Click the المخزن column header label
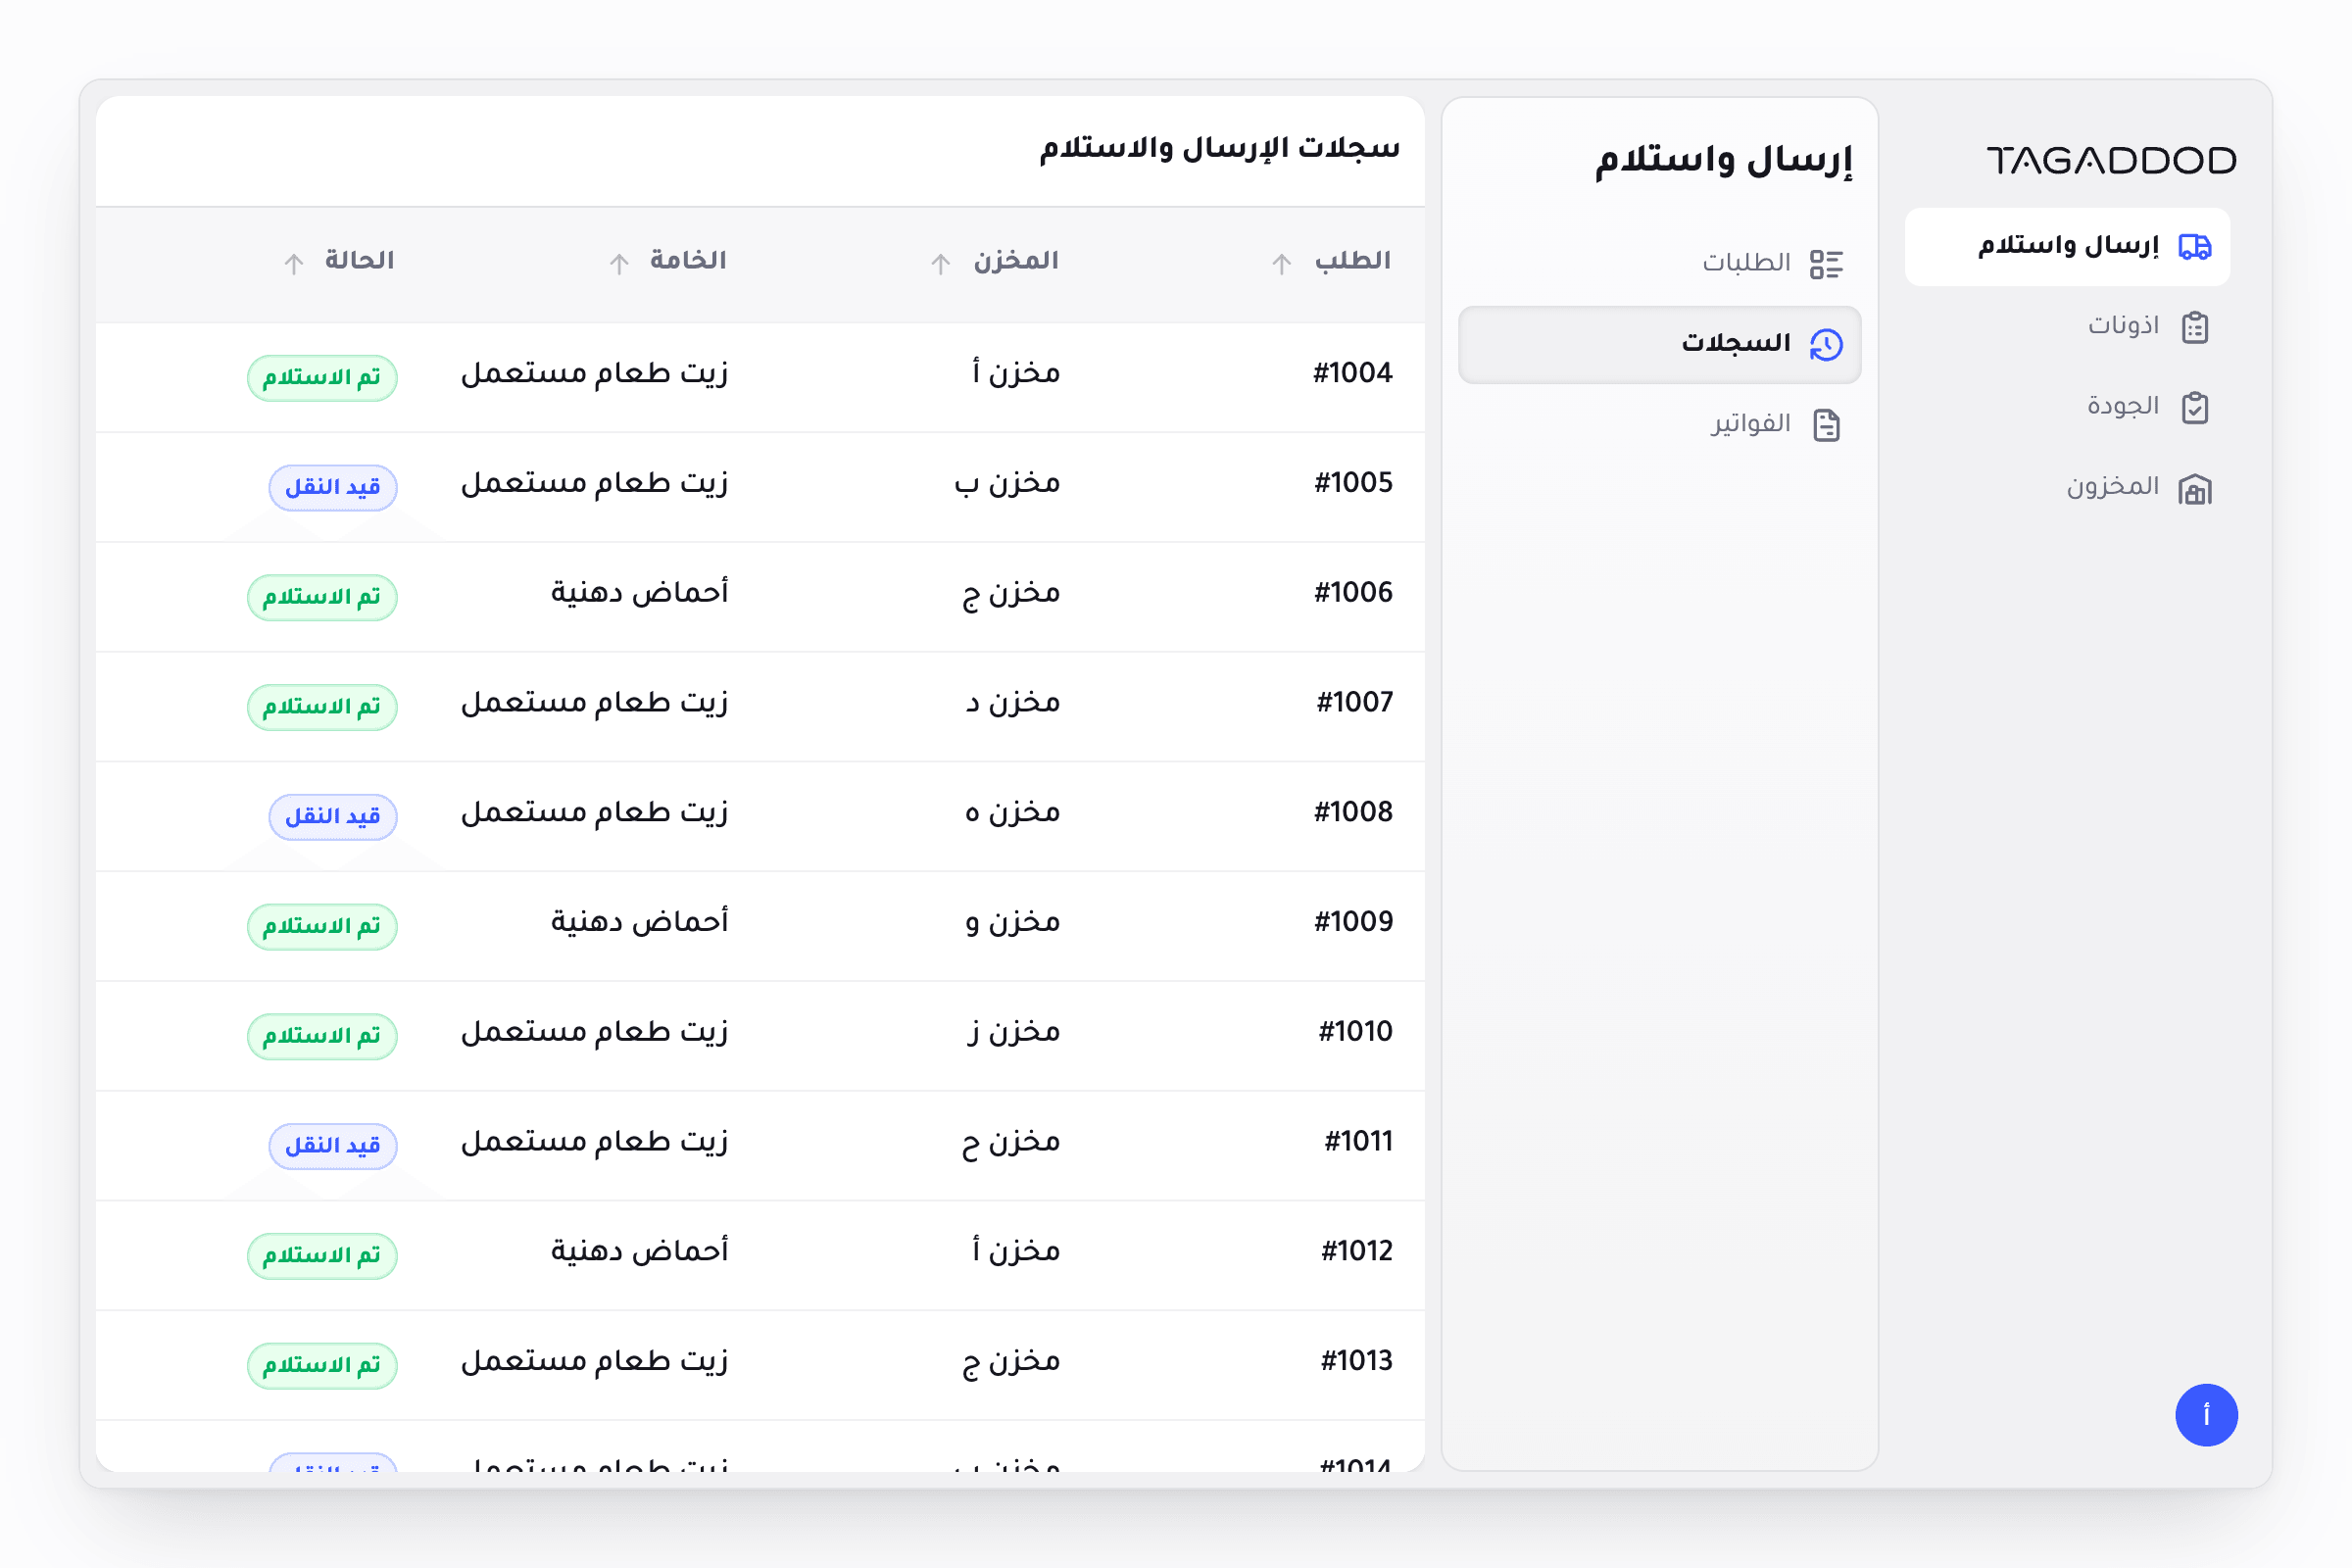 point(1016,261)
